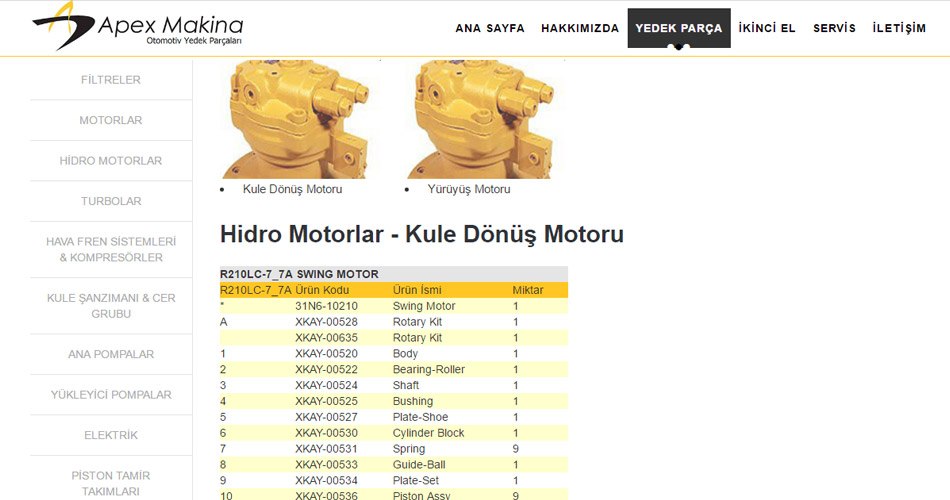Select the YEDEK PARÇA menu tab
This screenshot has width=950, height=500.
click(679, 28)
